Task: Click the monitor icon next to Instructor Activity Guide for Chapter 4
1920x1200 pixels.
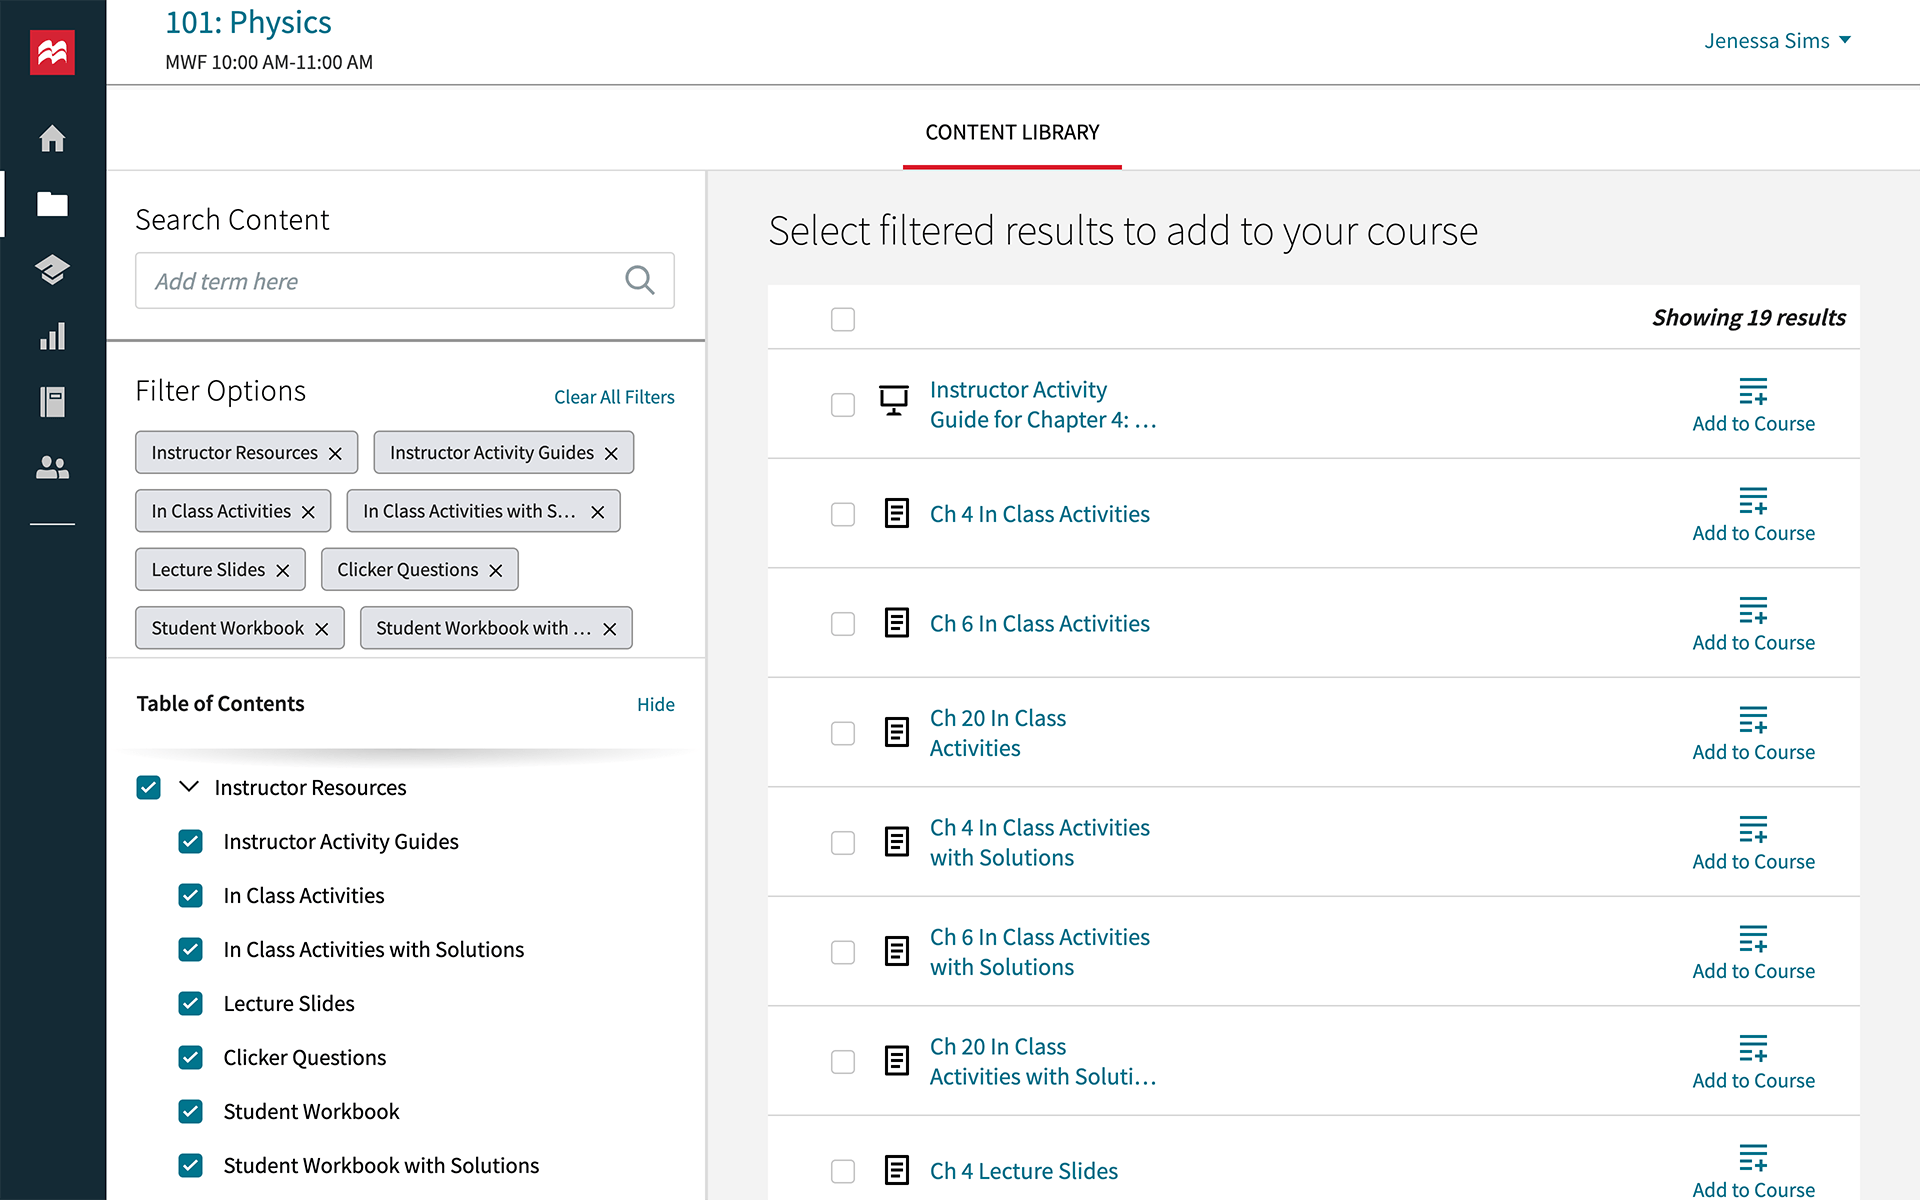Action: pos(894,402)
